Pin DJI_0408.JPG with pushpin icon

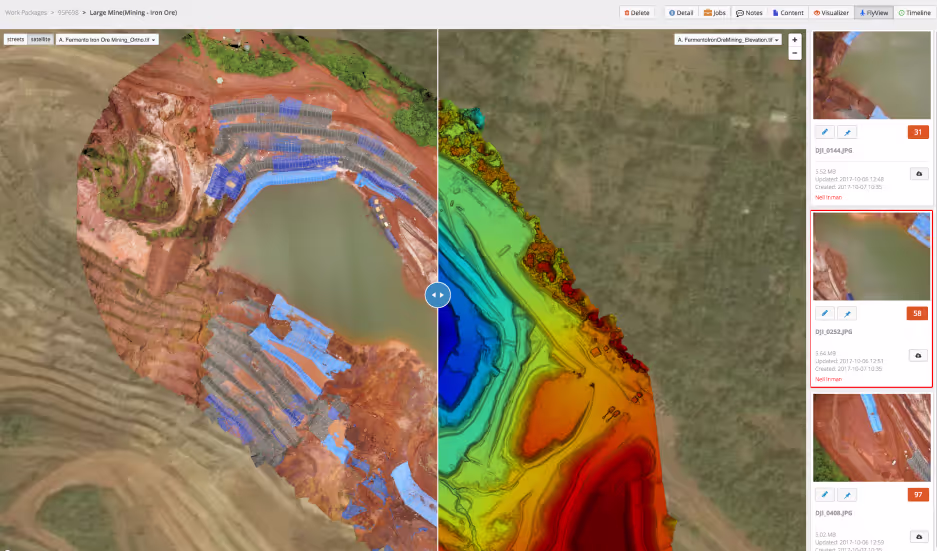pos(847,495)
